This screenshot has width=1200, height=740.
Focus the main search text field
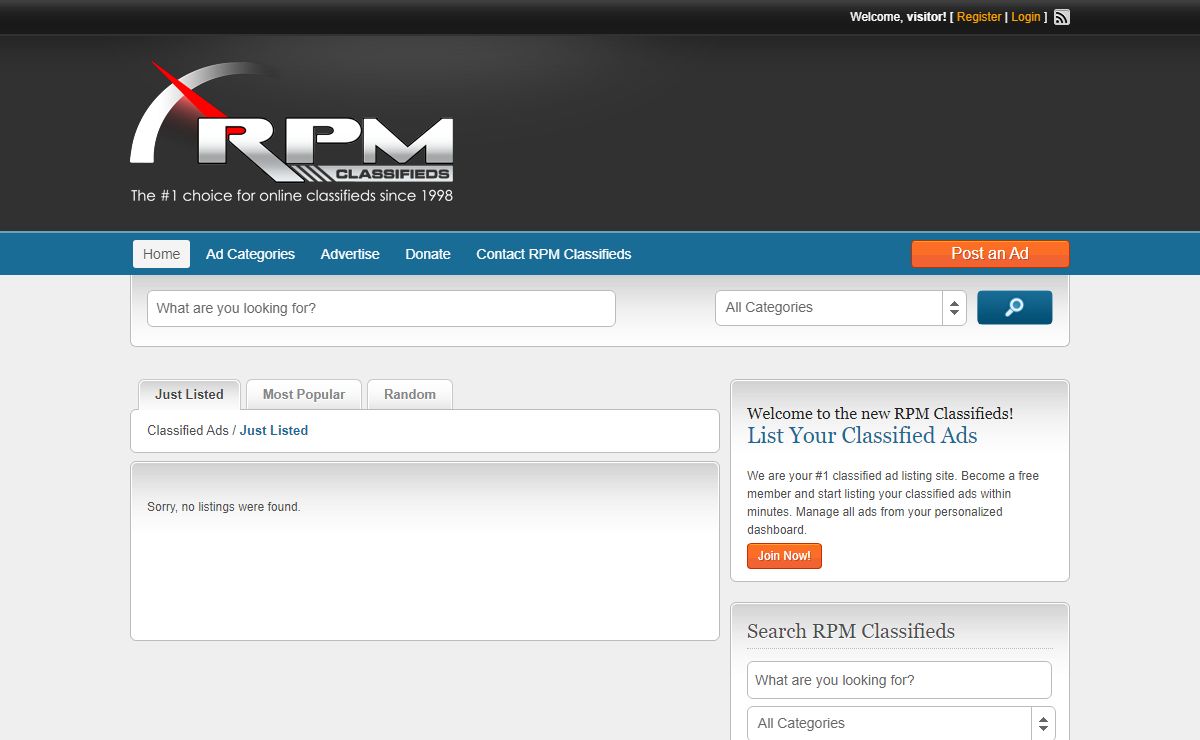pyautogui.click(x=381, y=308)
